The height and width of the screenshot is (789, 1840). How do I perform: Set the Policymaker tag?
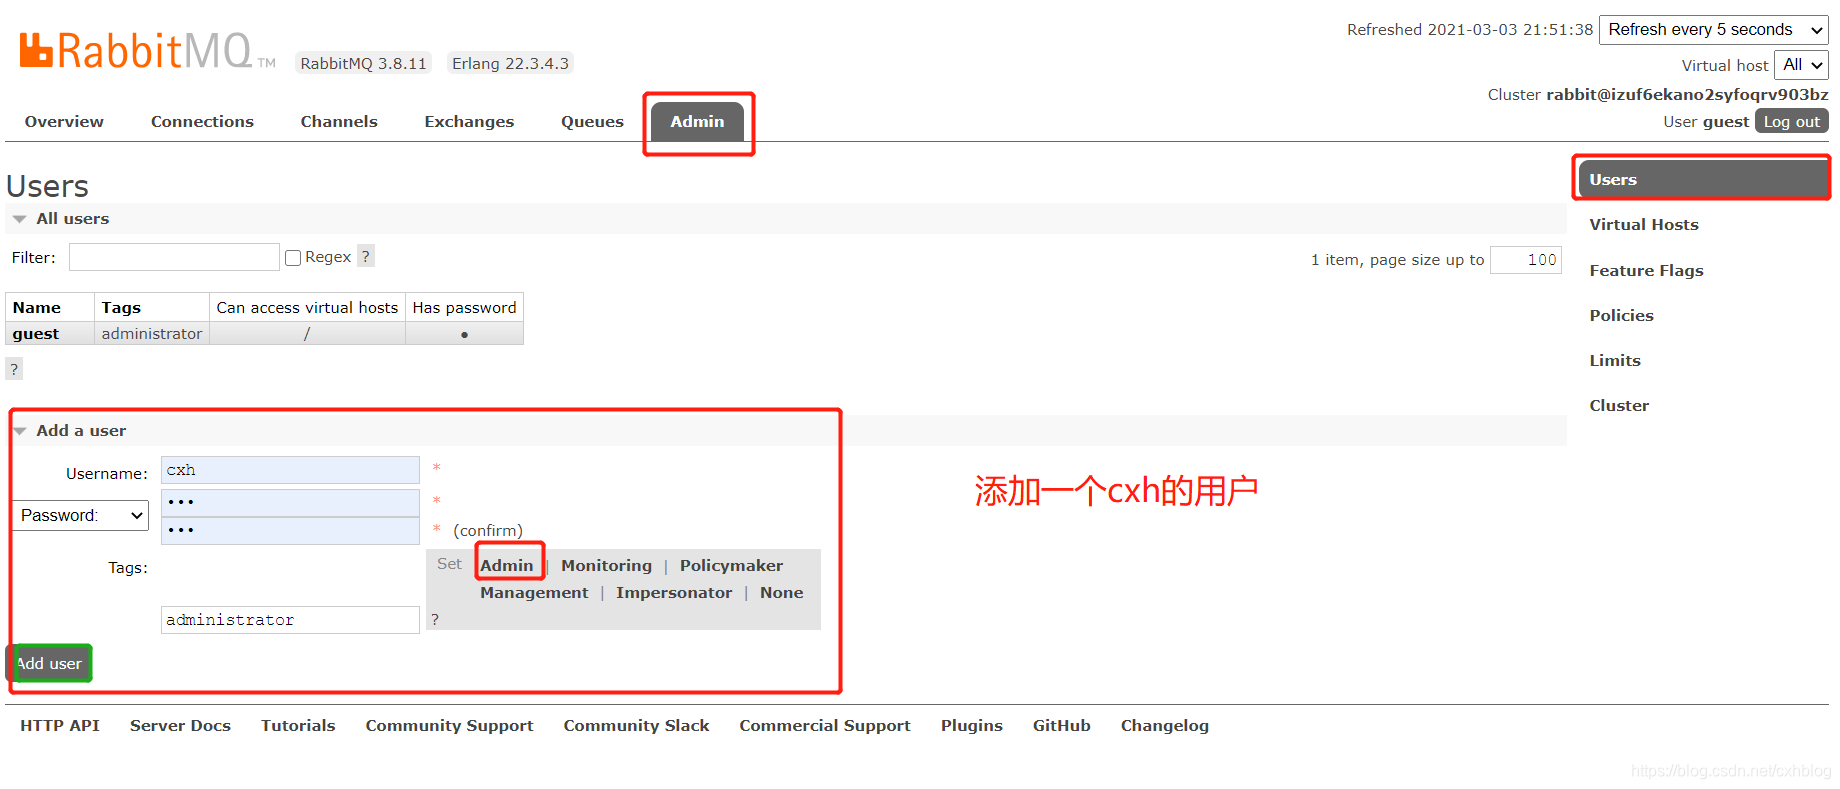pyautogui.click(x=731, y=566)
